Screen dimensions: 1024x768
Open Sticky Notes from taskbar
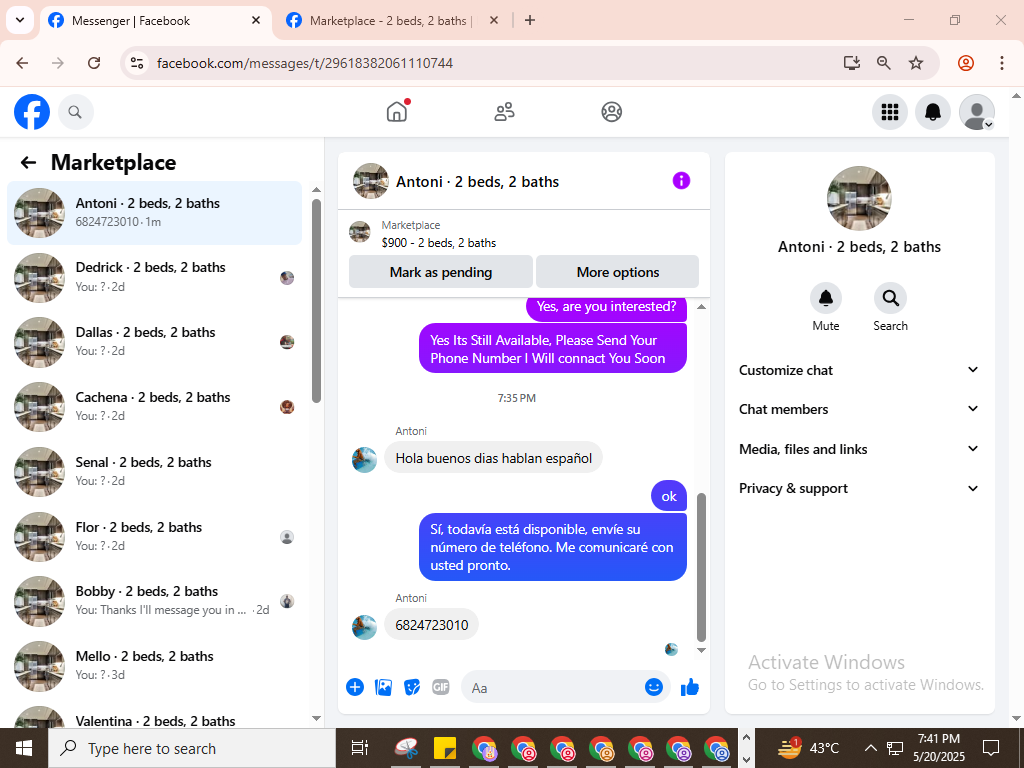(445, 748)
